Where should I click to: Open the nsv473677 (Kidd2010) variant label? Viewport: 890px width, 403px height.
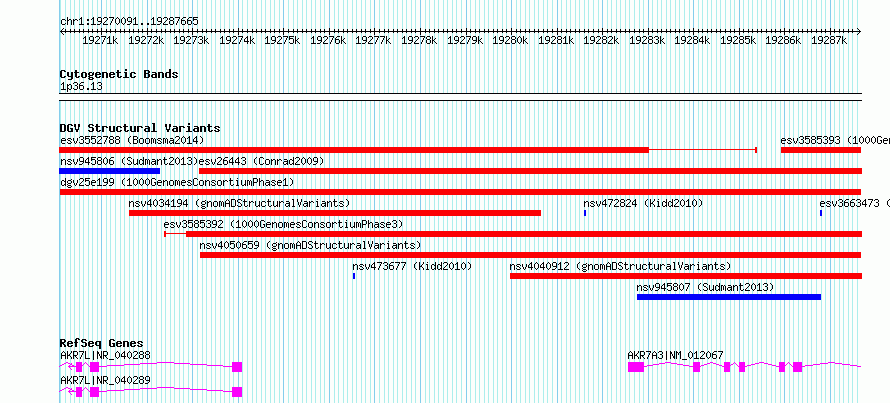(412, 266)
